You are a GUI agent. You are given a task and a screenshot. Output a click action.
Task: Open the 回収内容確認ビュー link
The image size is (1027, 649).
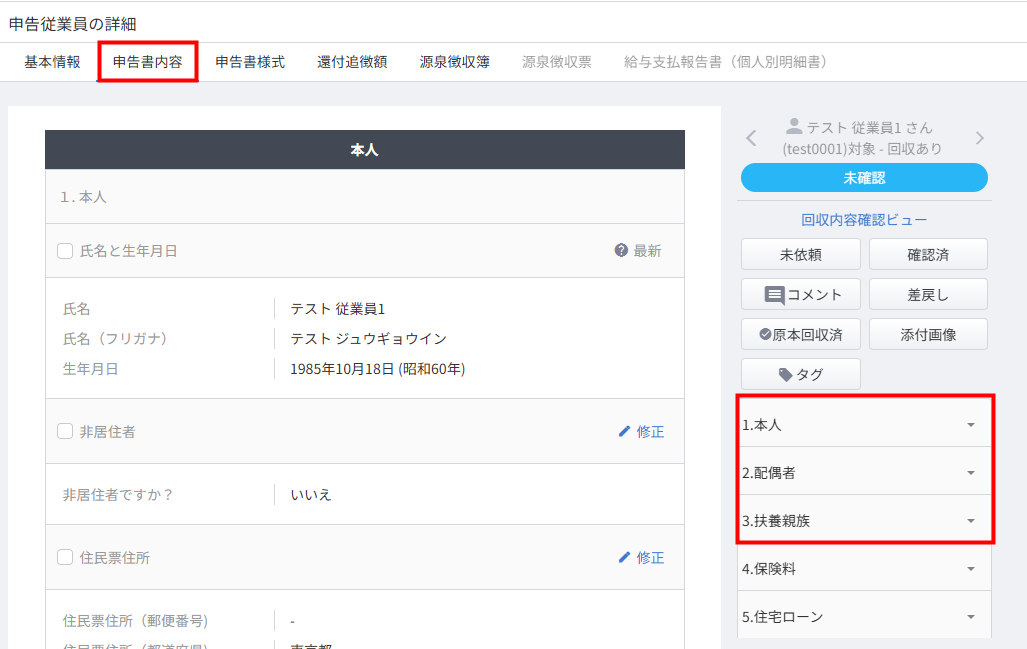click(864, 220)
